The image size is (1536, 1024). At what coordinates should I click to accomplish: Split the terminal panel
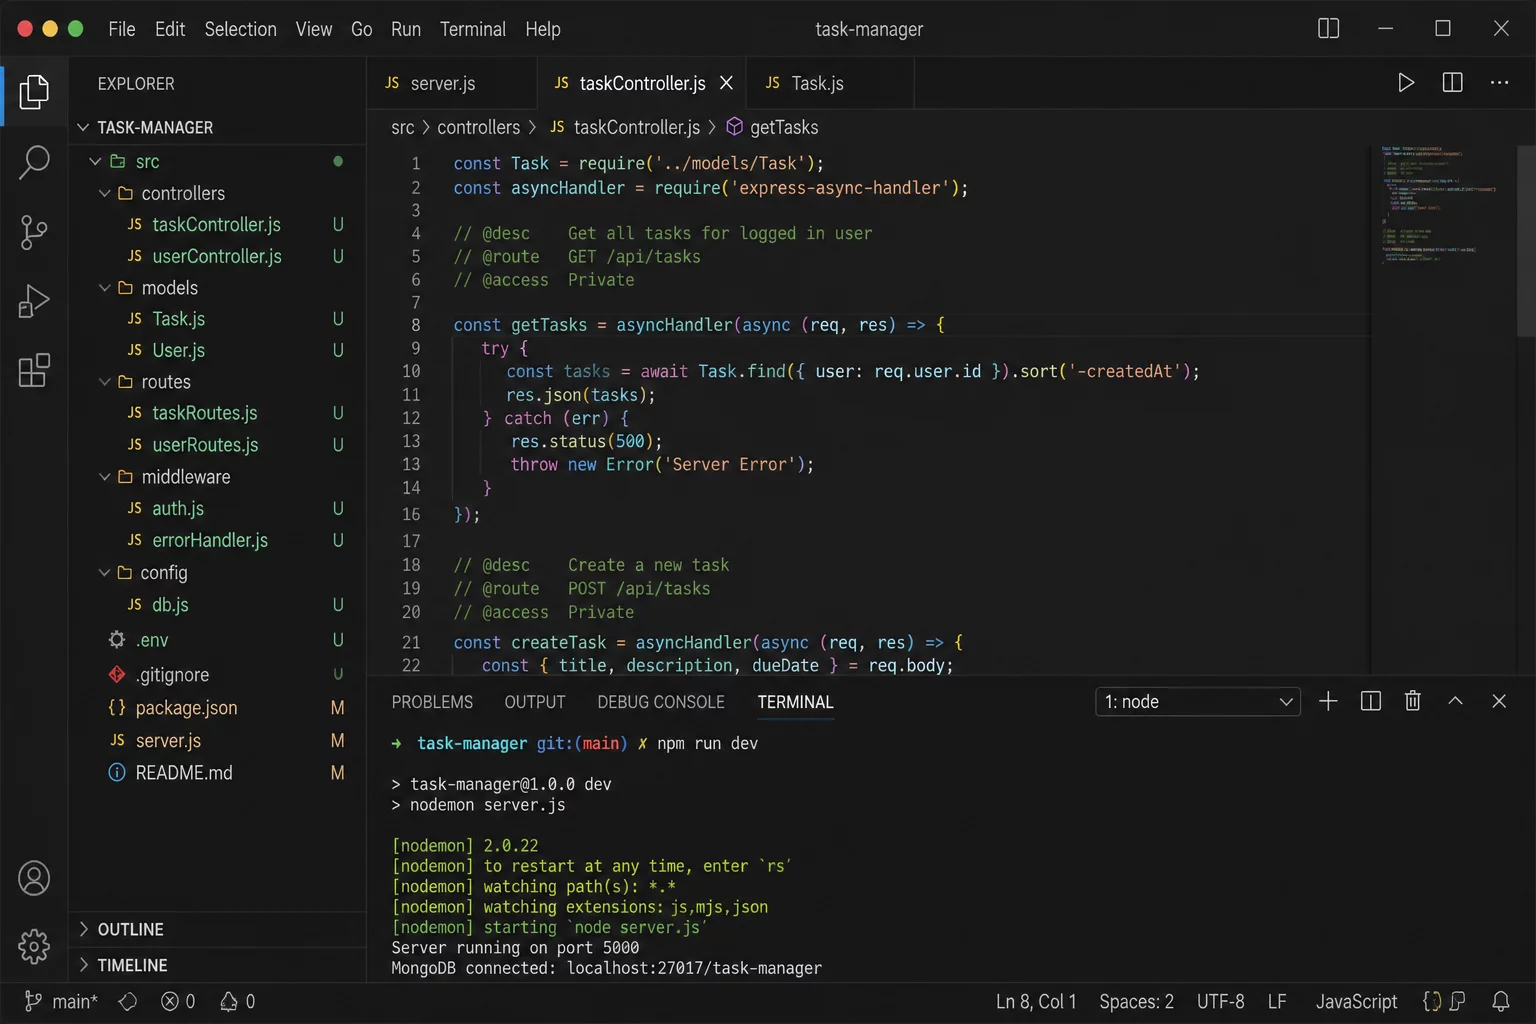(x=1371, y=701)
